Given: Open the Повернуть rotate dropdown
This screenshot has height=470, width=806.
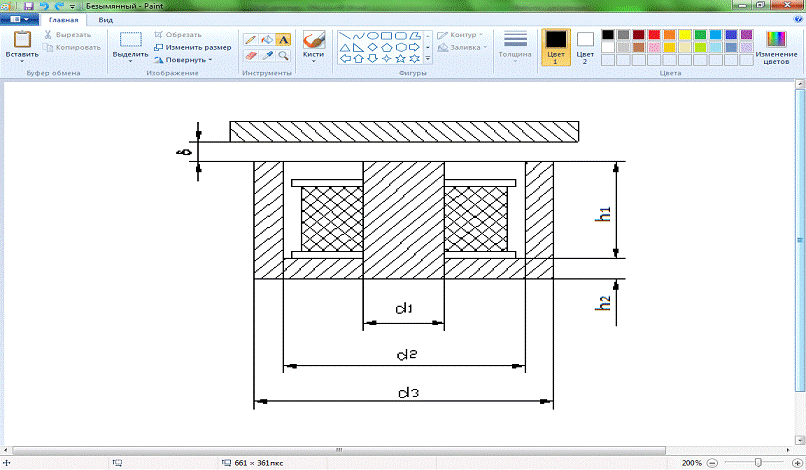Looking at the screenshot, I should click(183, 59).
